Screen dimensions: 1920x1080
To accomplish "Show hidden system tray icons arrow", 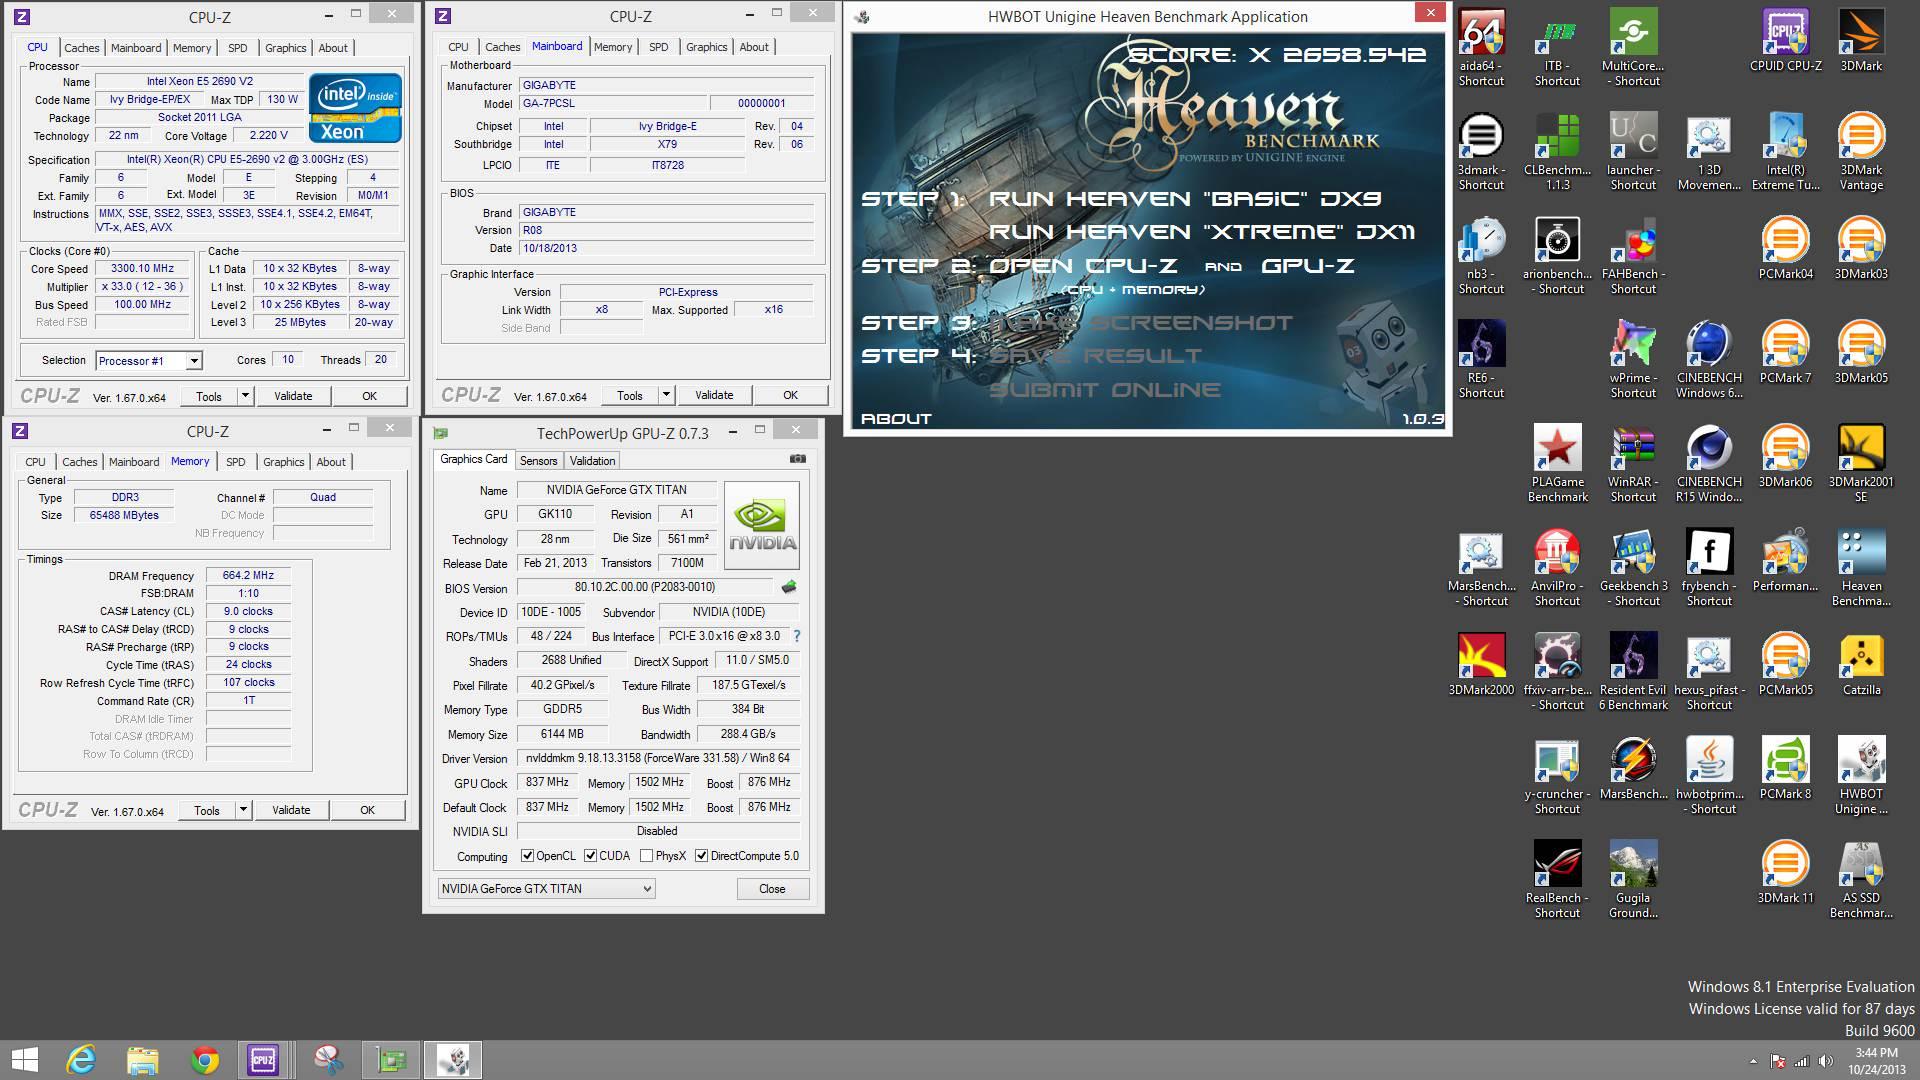I will [1752, 1061].
